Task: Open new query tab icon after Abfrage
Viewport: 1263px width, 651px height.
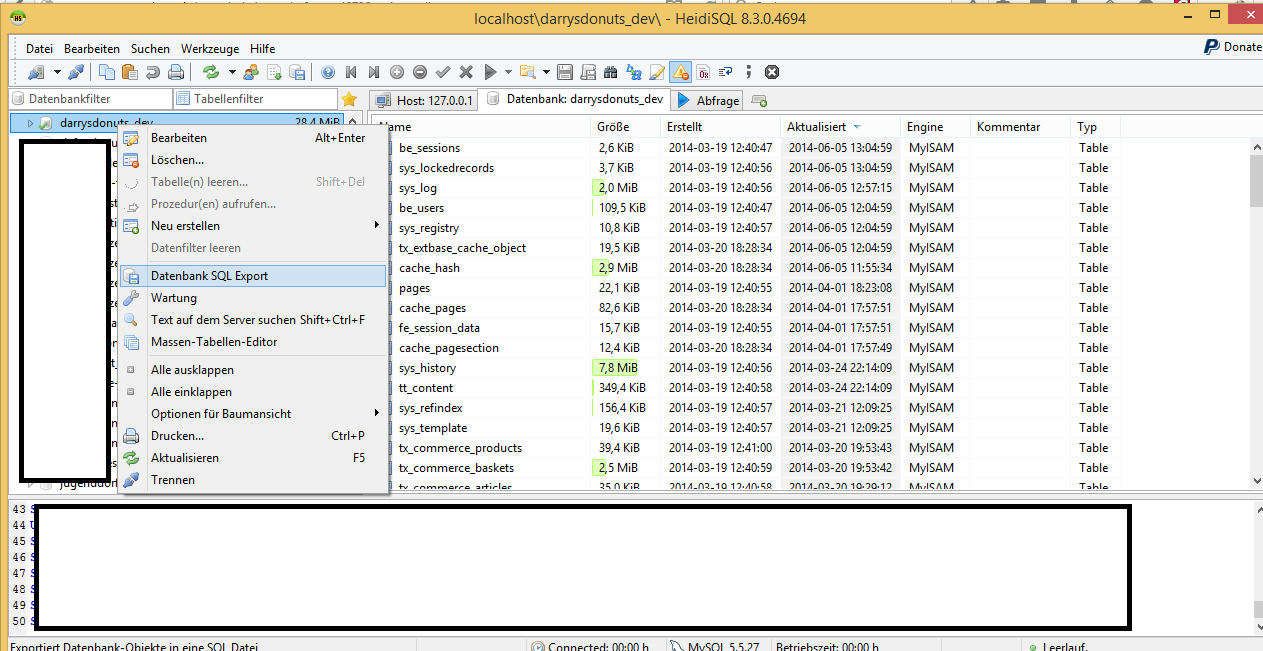Action: [759, 100]
